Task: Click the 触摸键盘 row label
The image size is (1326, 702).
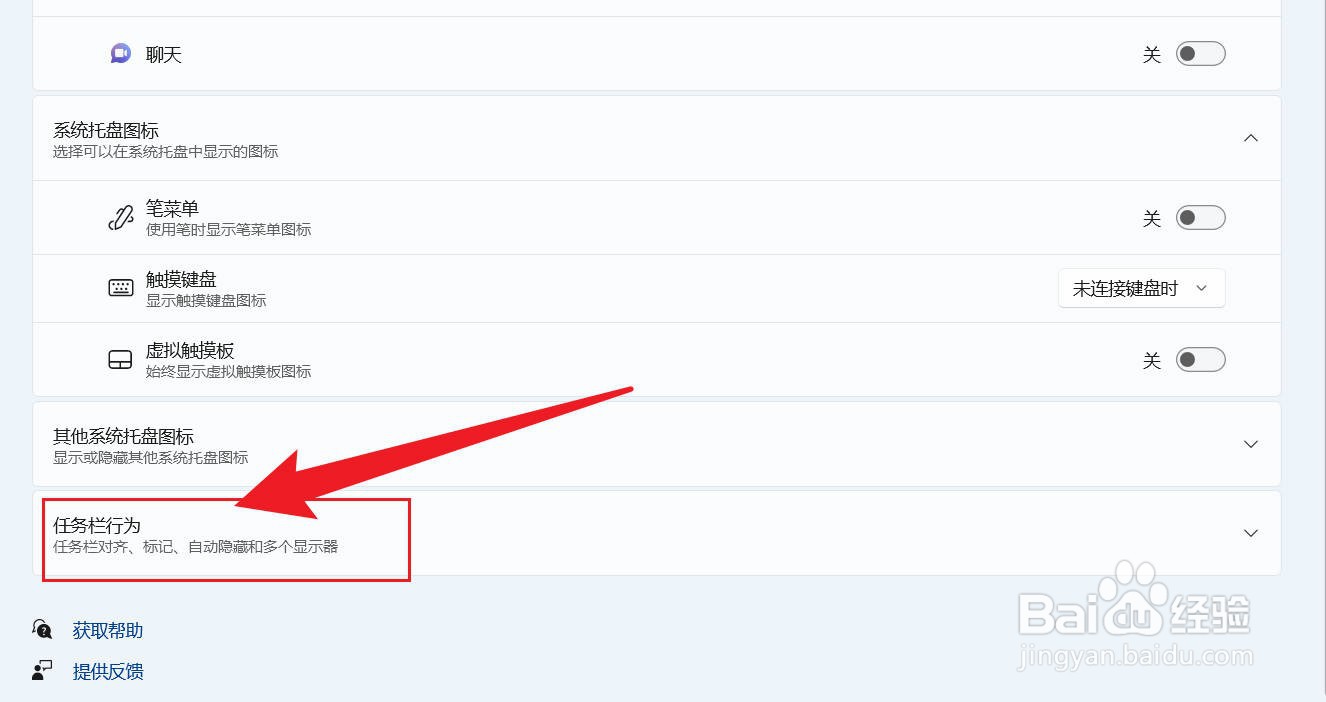Action: point(181,279)
